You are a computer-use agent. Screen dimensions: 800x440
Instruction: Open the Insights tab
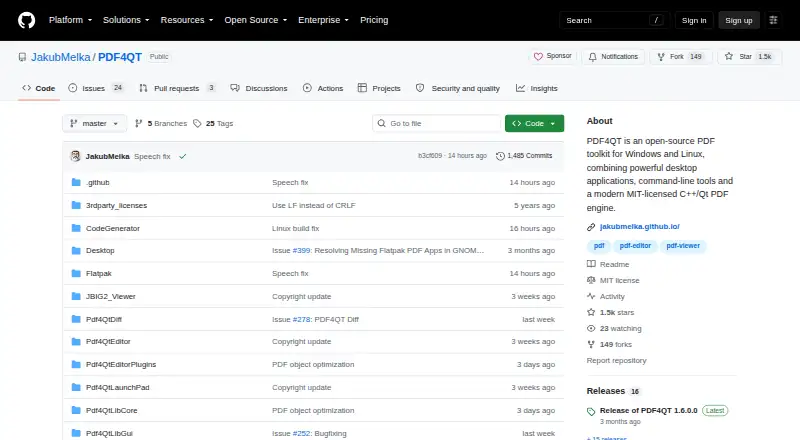537,88
